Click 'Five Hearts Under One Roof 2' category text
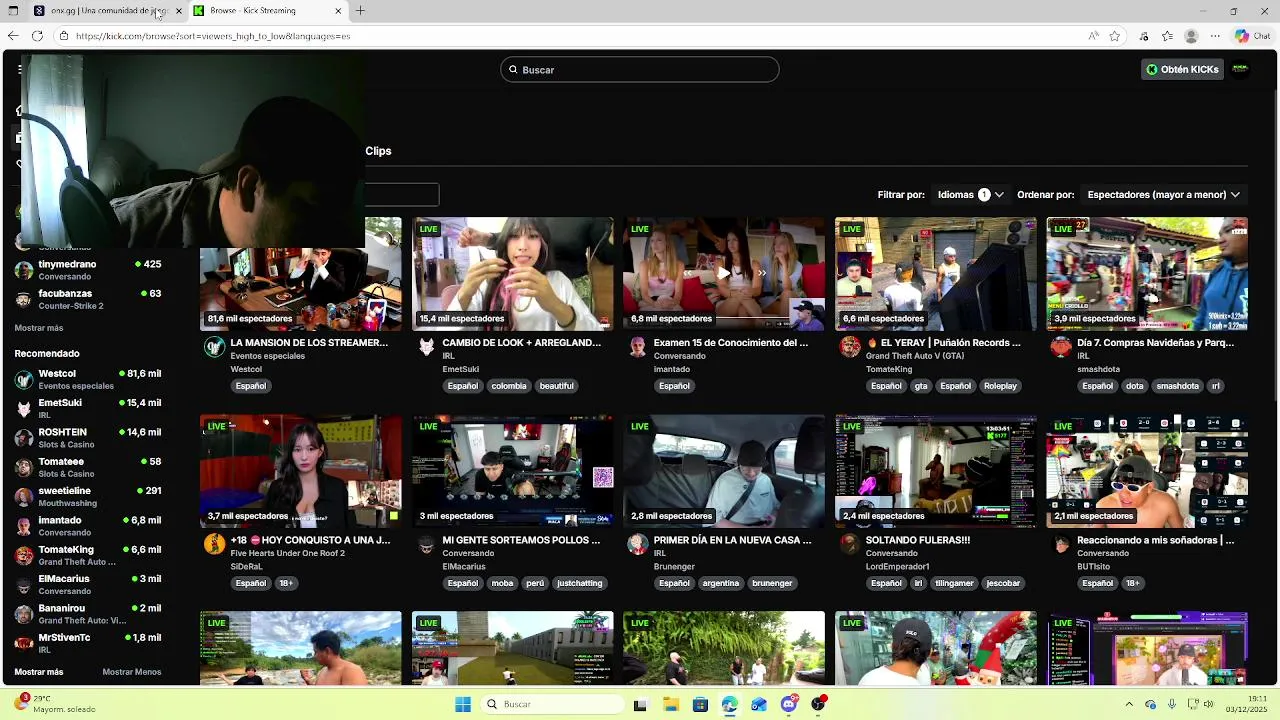 click(287, 553)
